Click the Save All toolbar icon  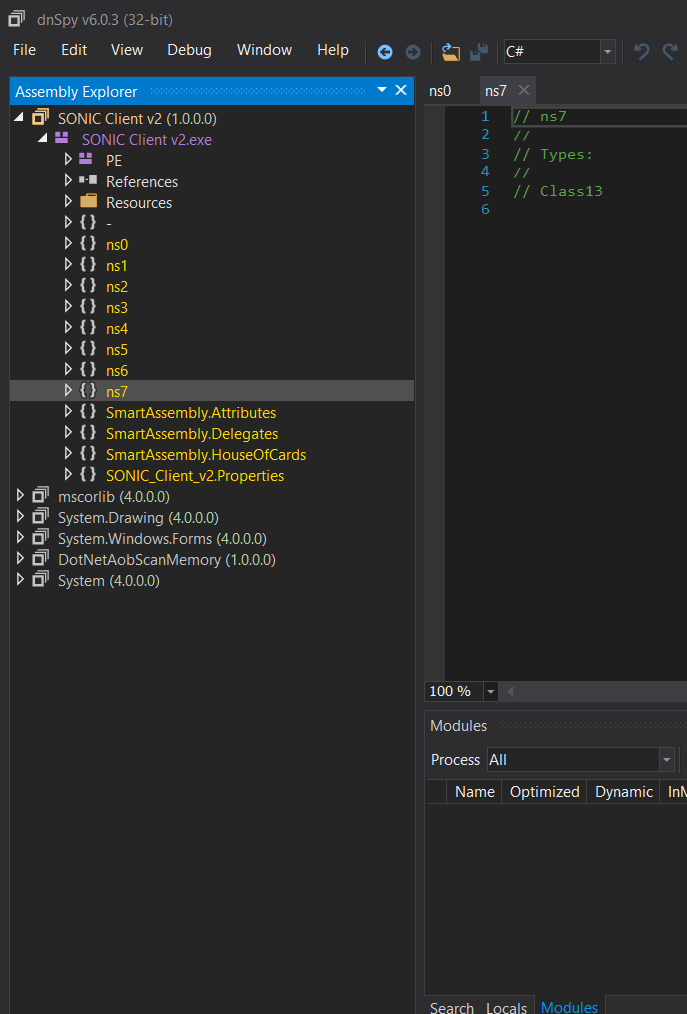pyautogui.click(x=479, y=52)
